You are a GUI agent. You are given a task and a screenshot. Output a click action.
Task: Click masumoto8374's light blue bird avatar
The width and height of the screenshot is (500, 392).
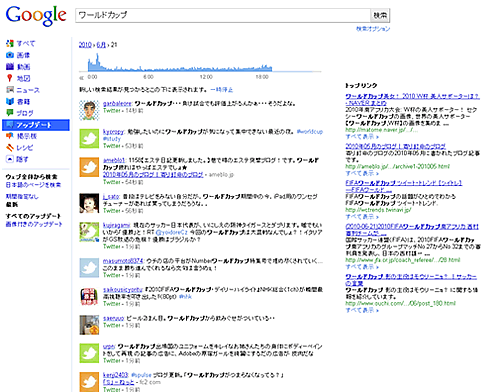(89, 268)
